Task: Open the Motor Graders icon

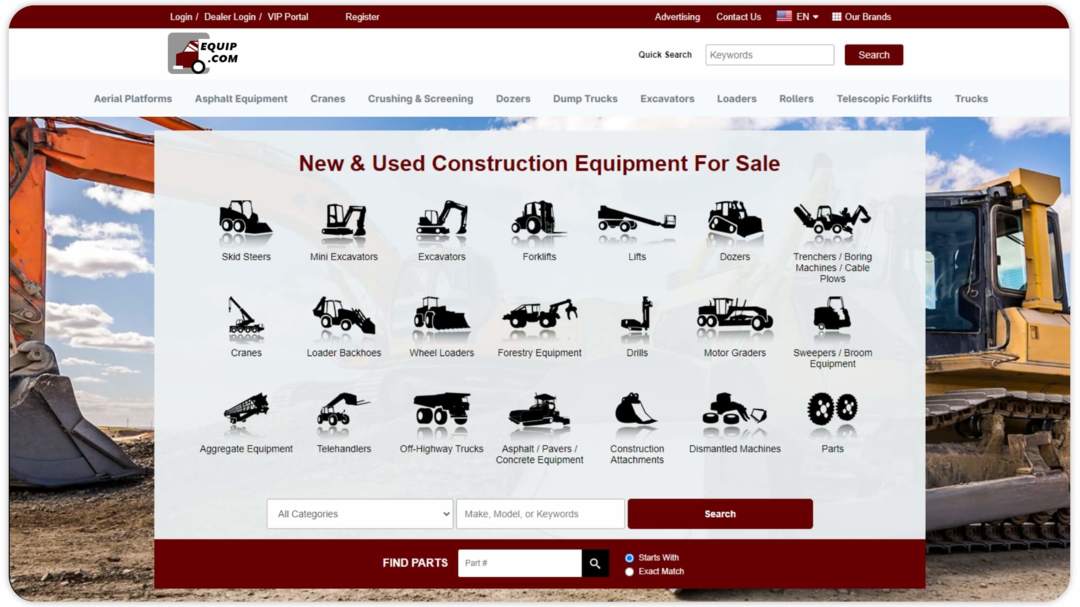Action: (x=735, y=314)
